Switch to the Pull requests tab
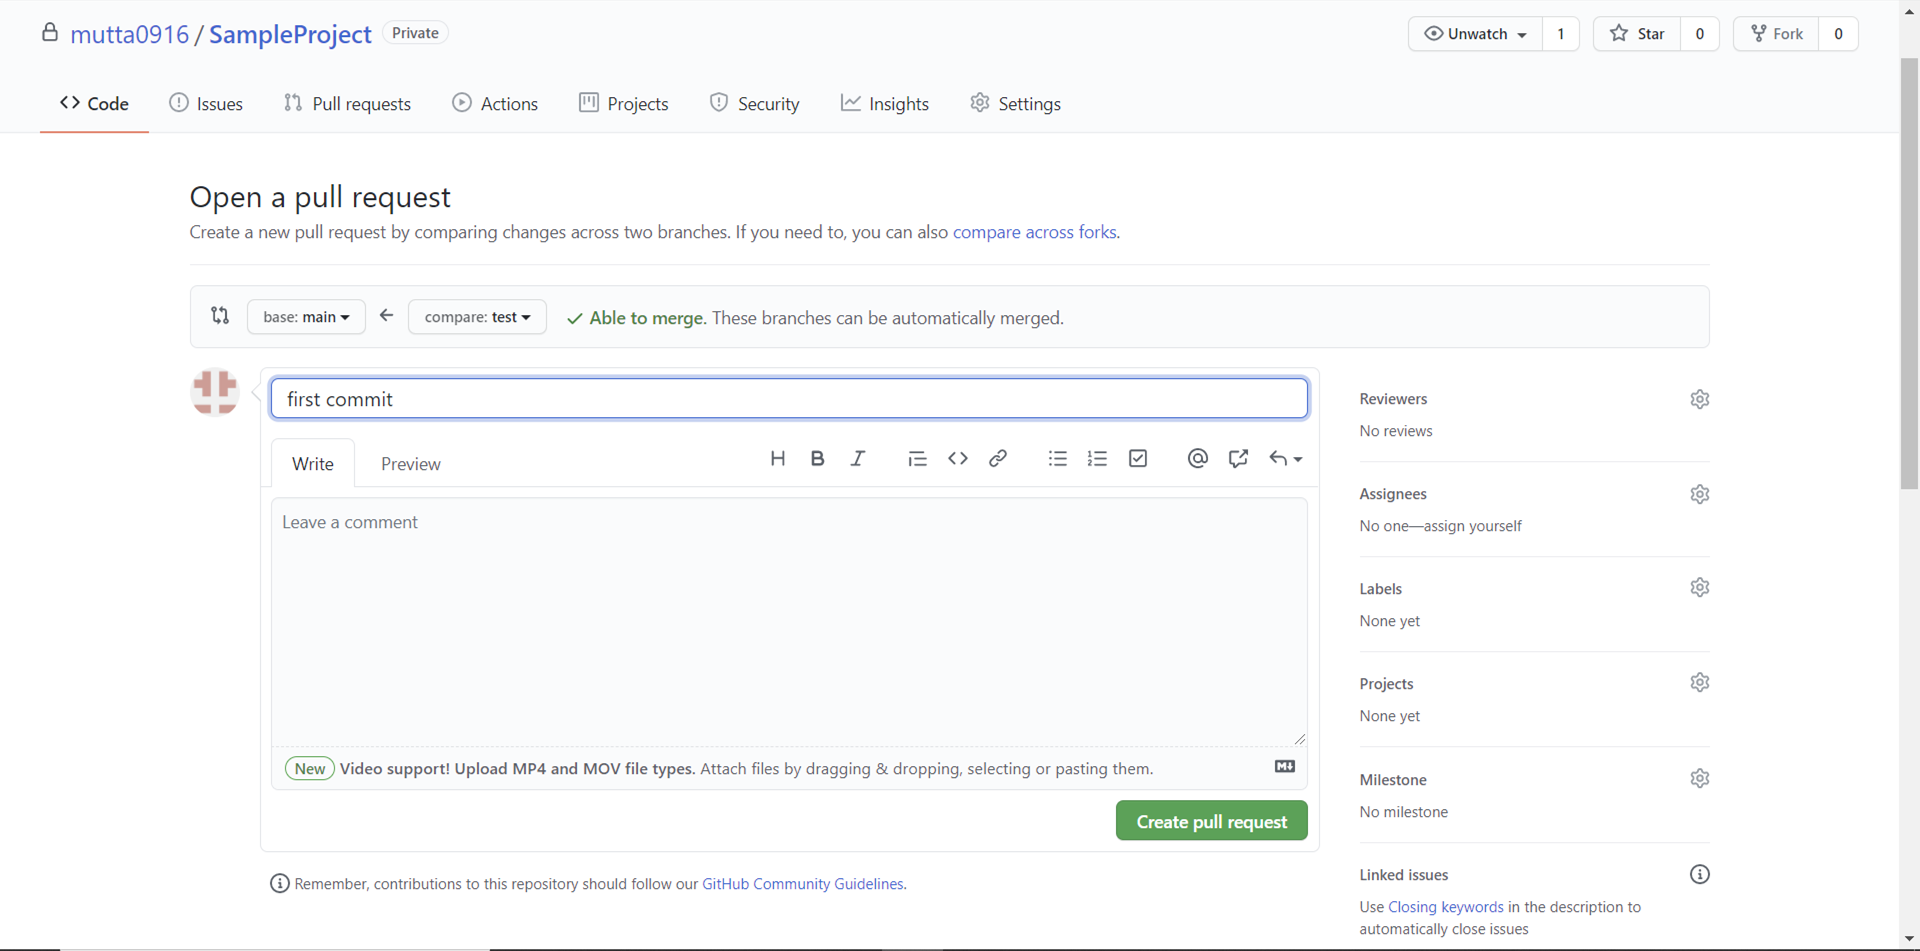 point(347,103)
